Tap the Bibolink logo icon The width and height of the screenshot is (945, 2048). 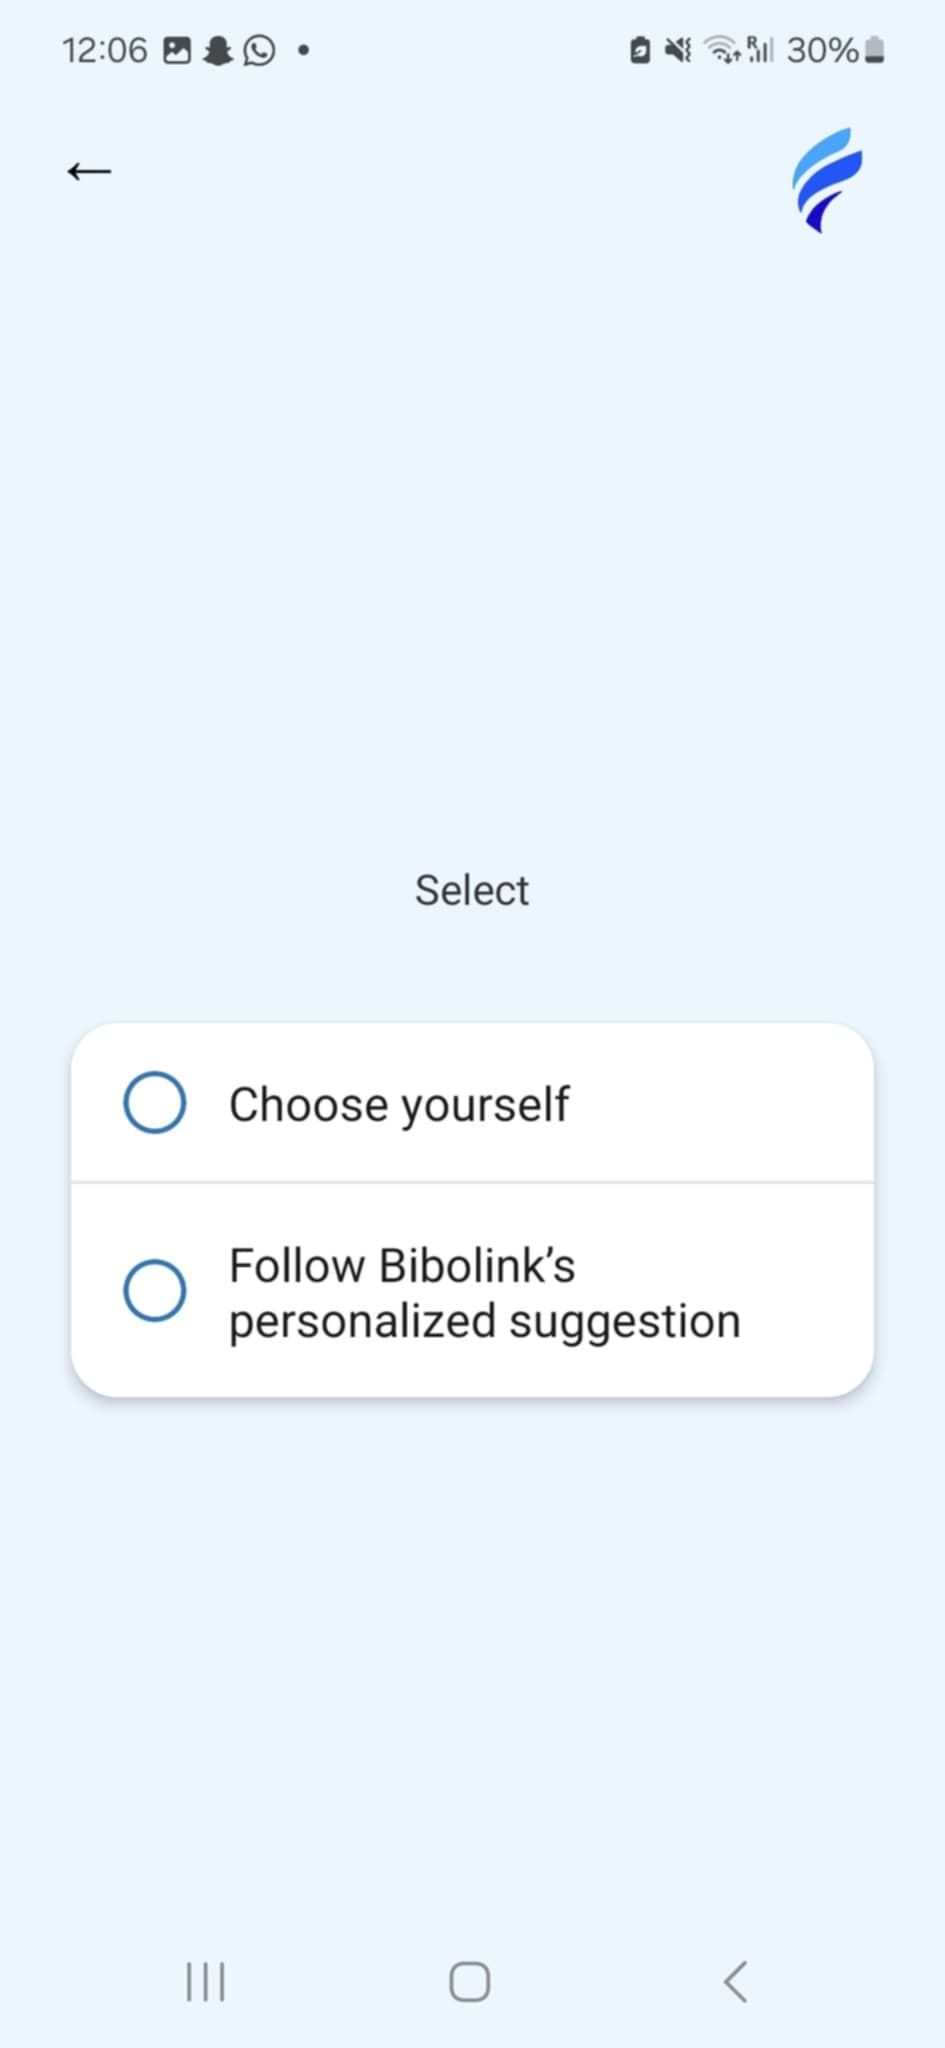tap(827, 180)
